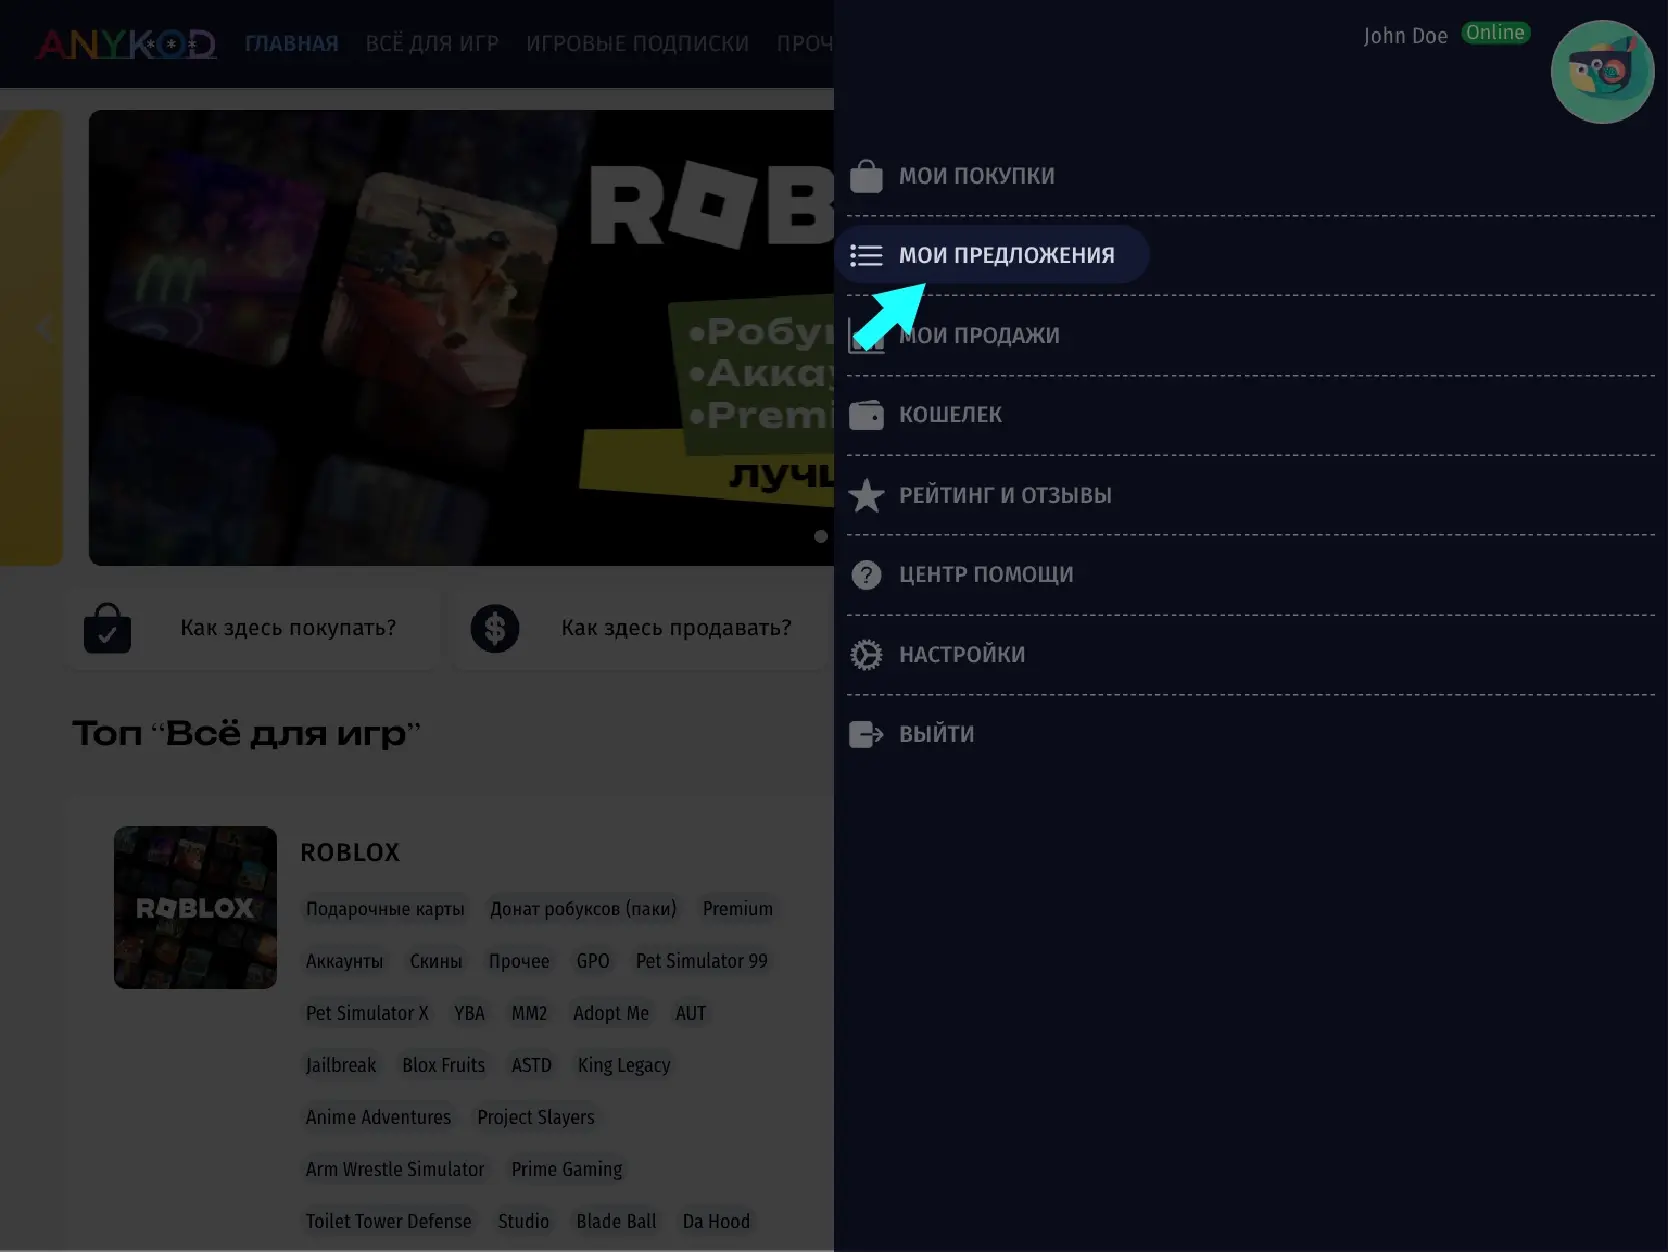Click the question mark icon for Центр помощи

pos(866,575)
